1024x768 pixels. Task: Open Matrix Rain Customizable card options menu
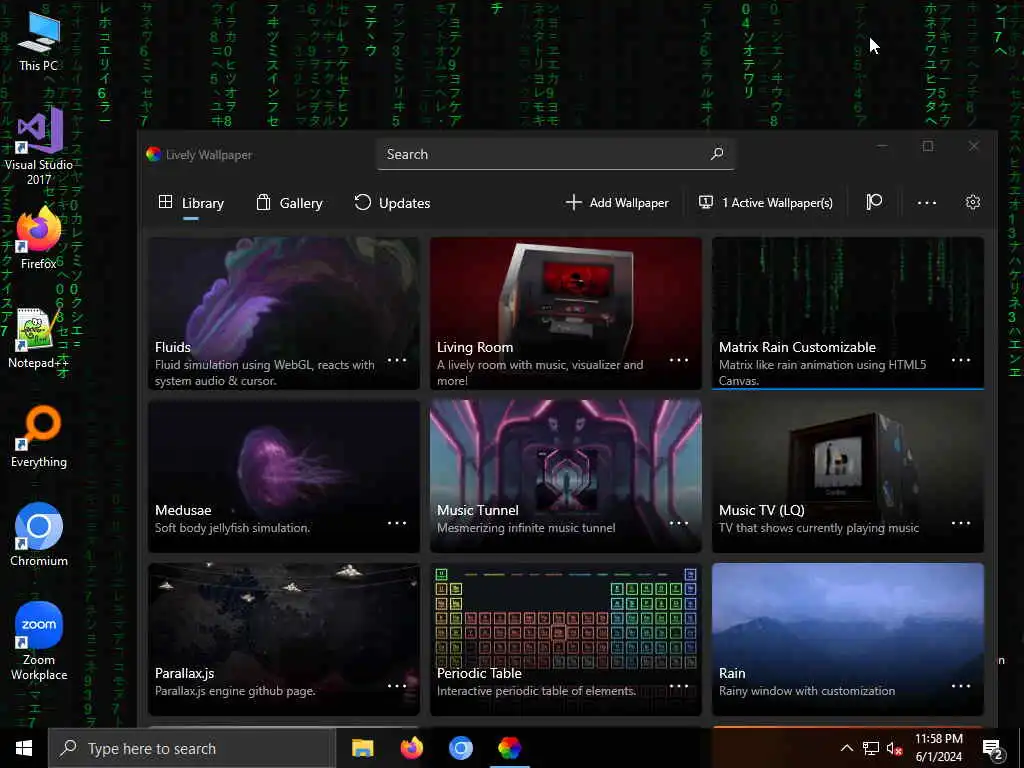961,360
